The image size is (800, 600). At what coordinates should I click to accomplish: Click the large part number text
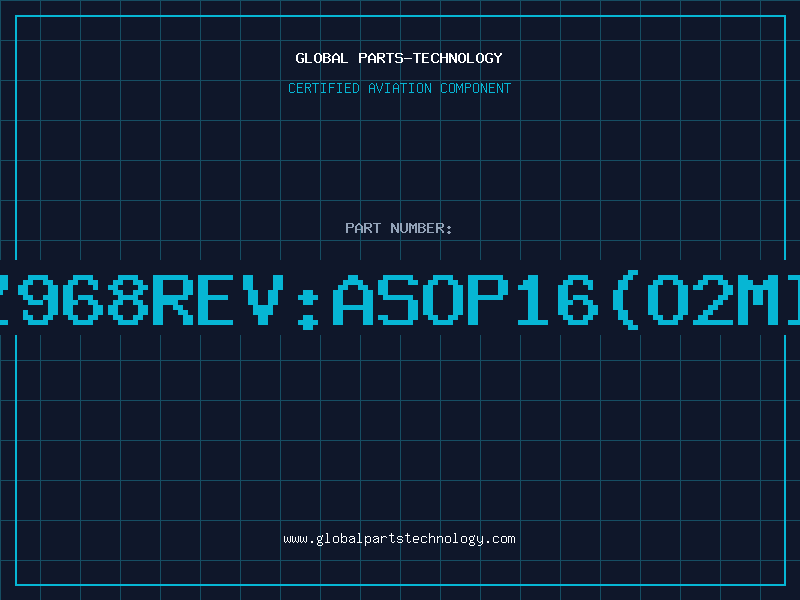point(400,300)
